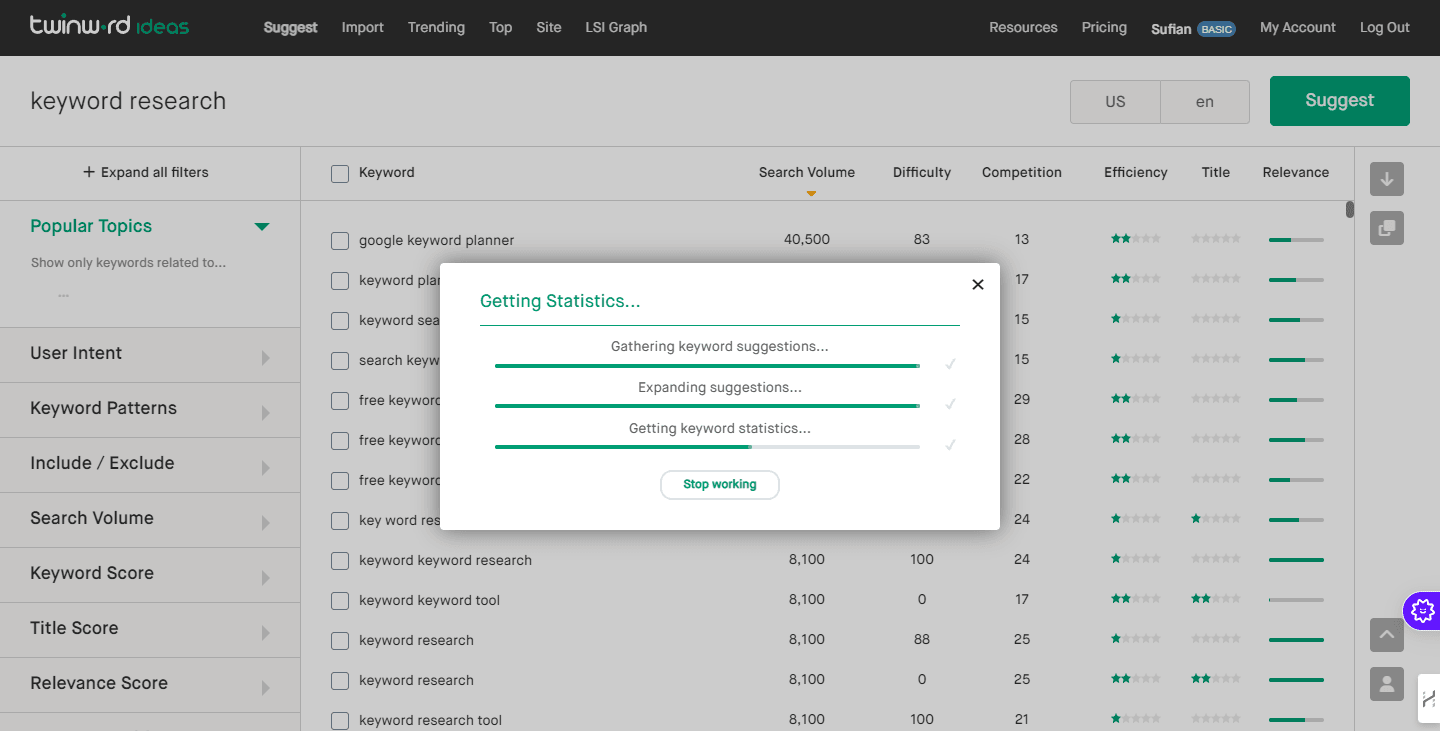Close the Getting Statistics dialog

click(x=978, y=284)
